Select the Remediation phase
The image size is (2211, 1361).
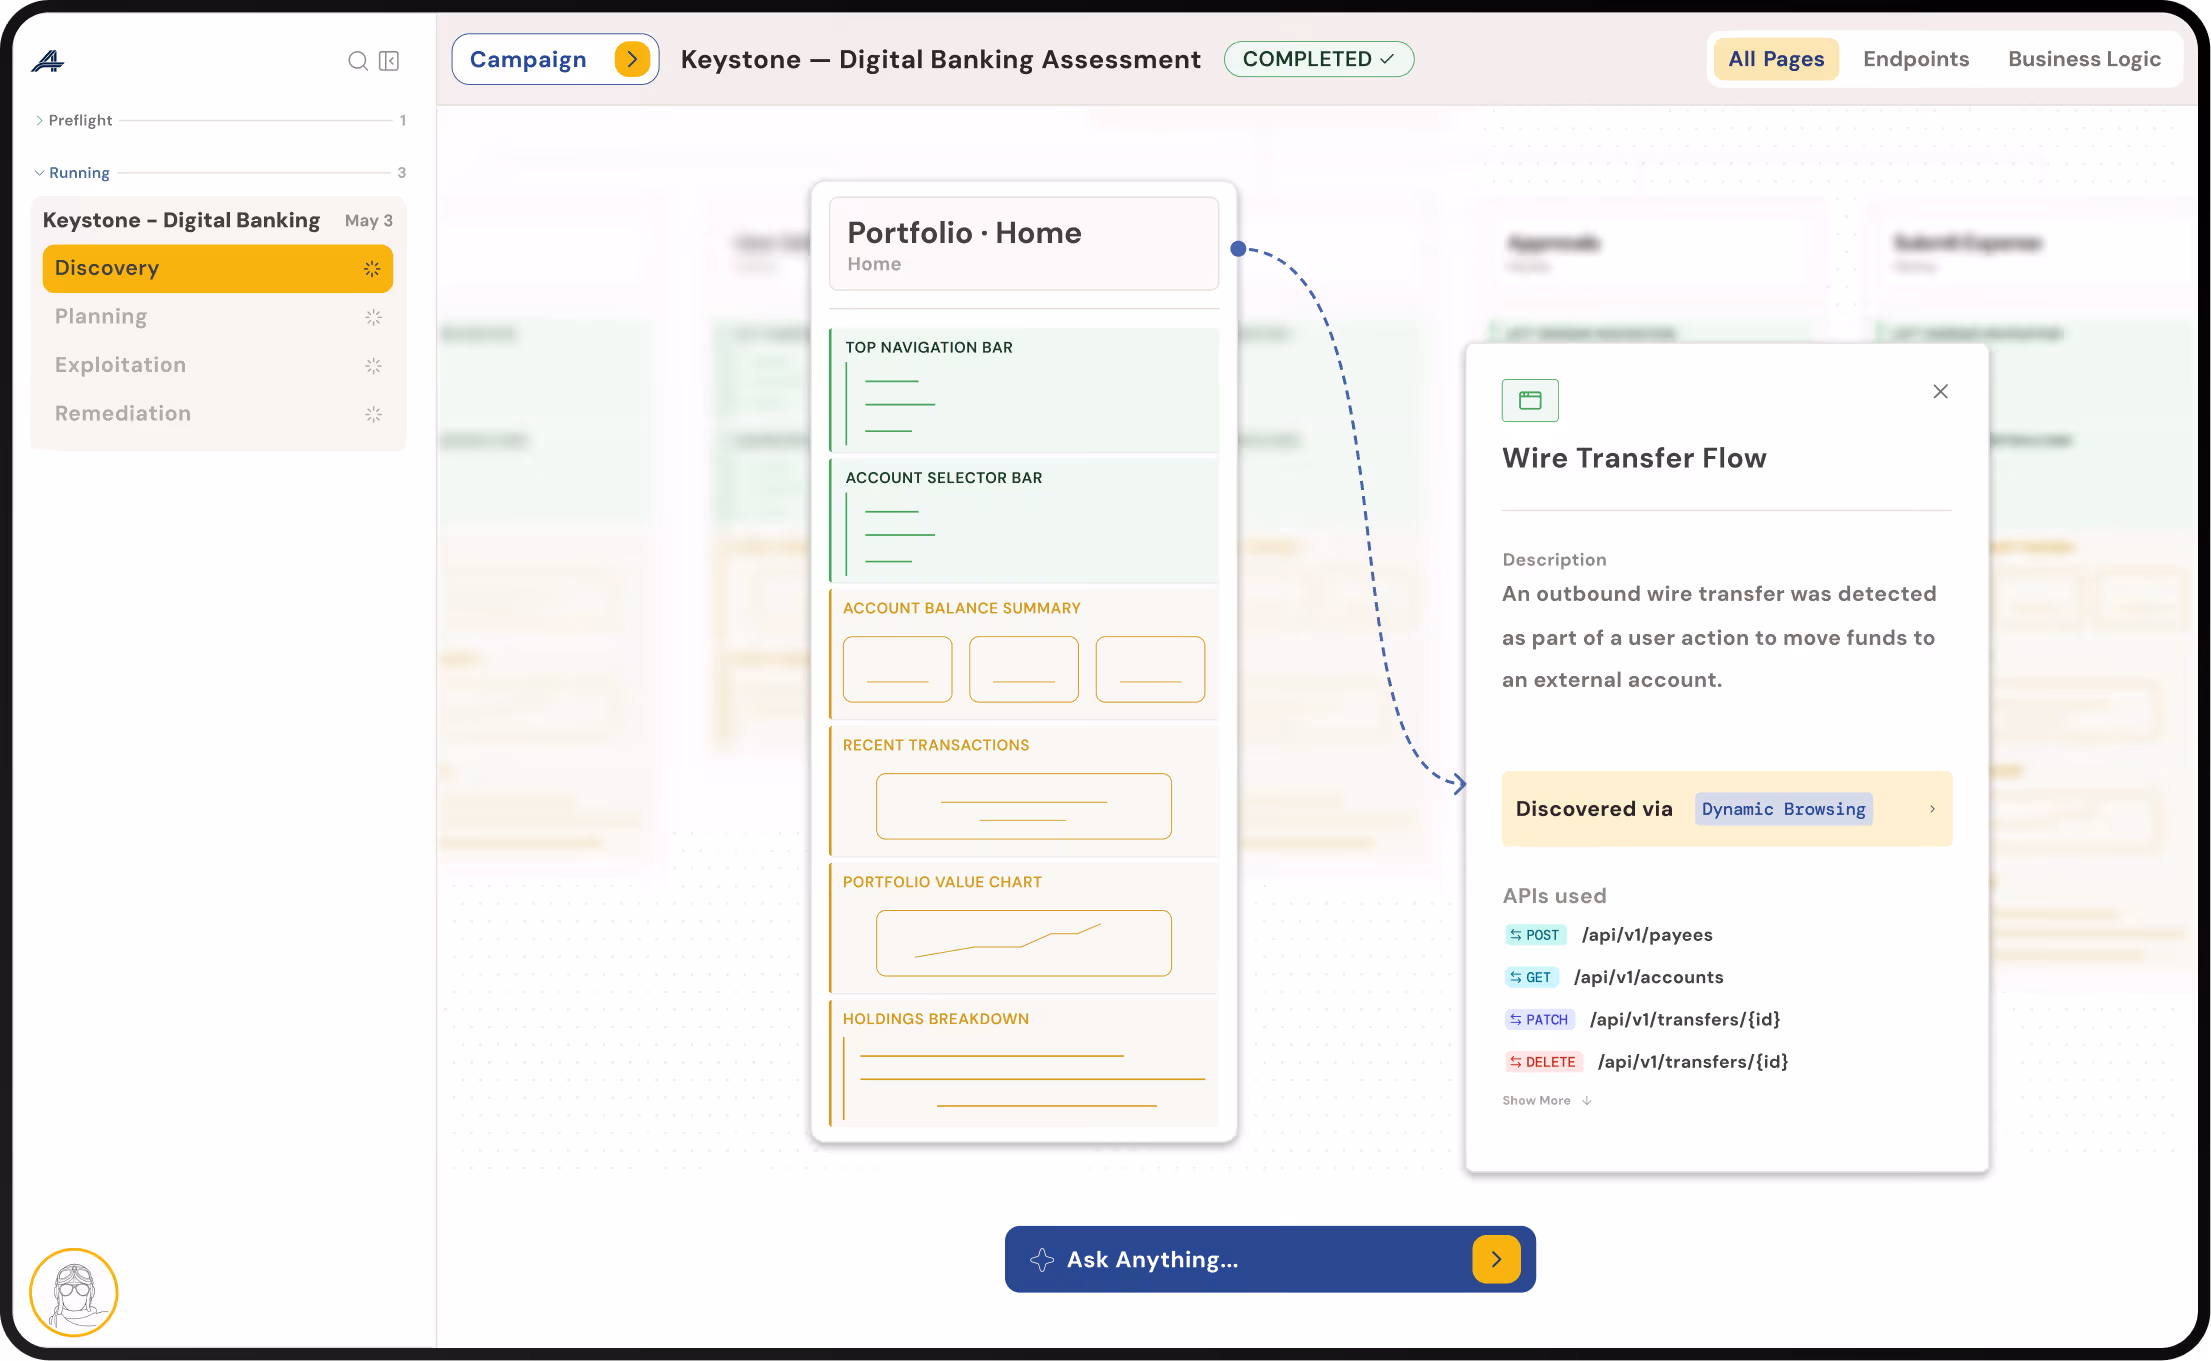pyautogui.click(x=217, y=414)
